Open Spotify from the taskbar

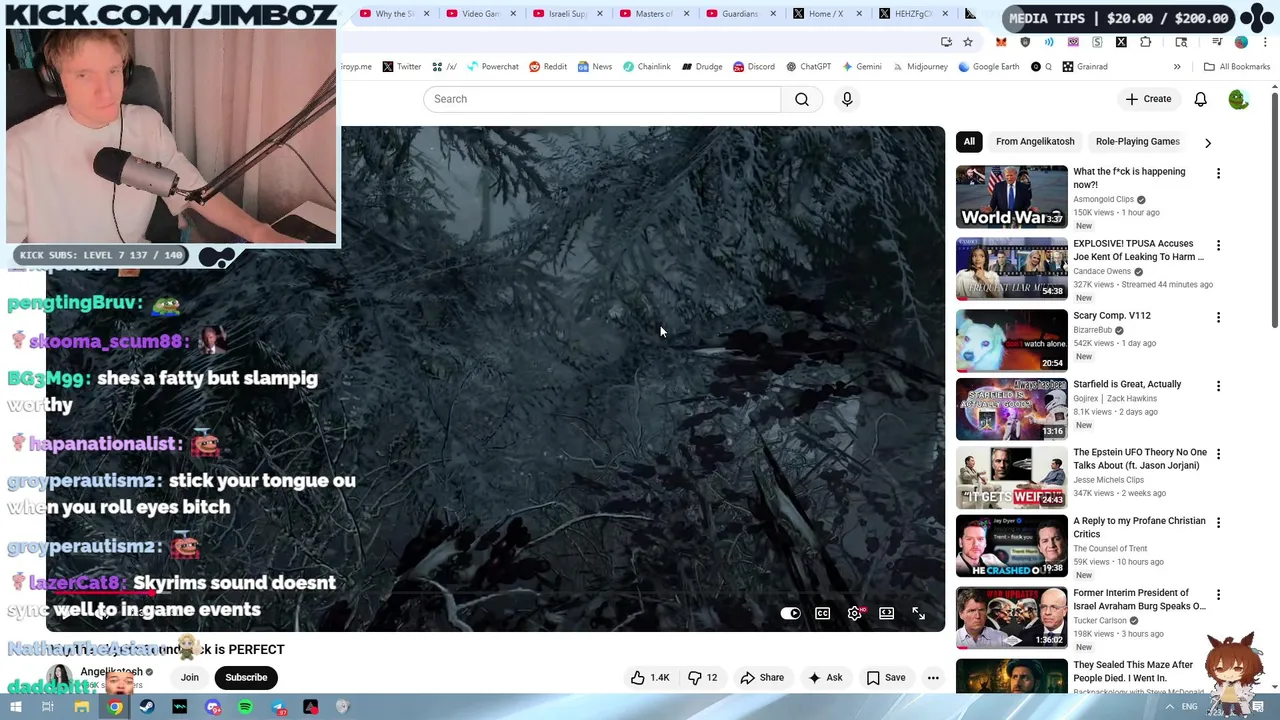tap(245, 707)
